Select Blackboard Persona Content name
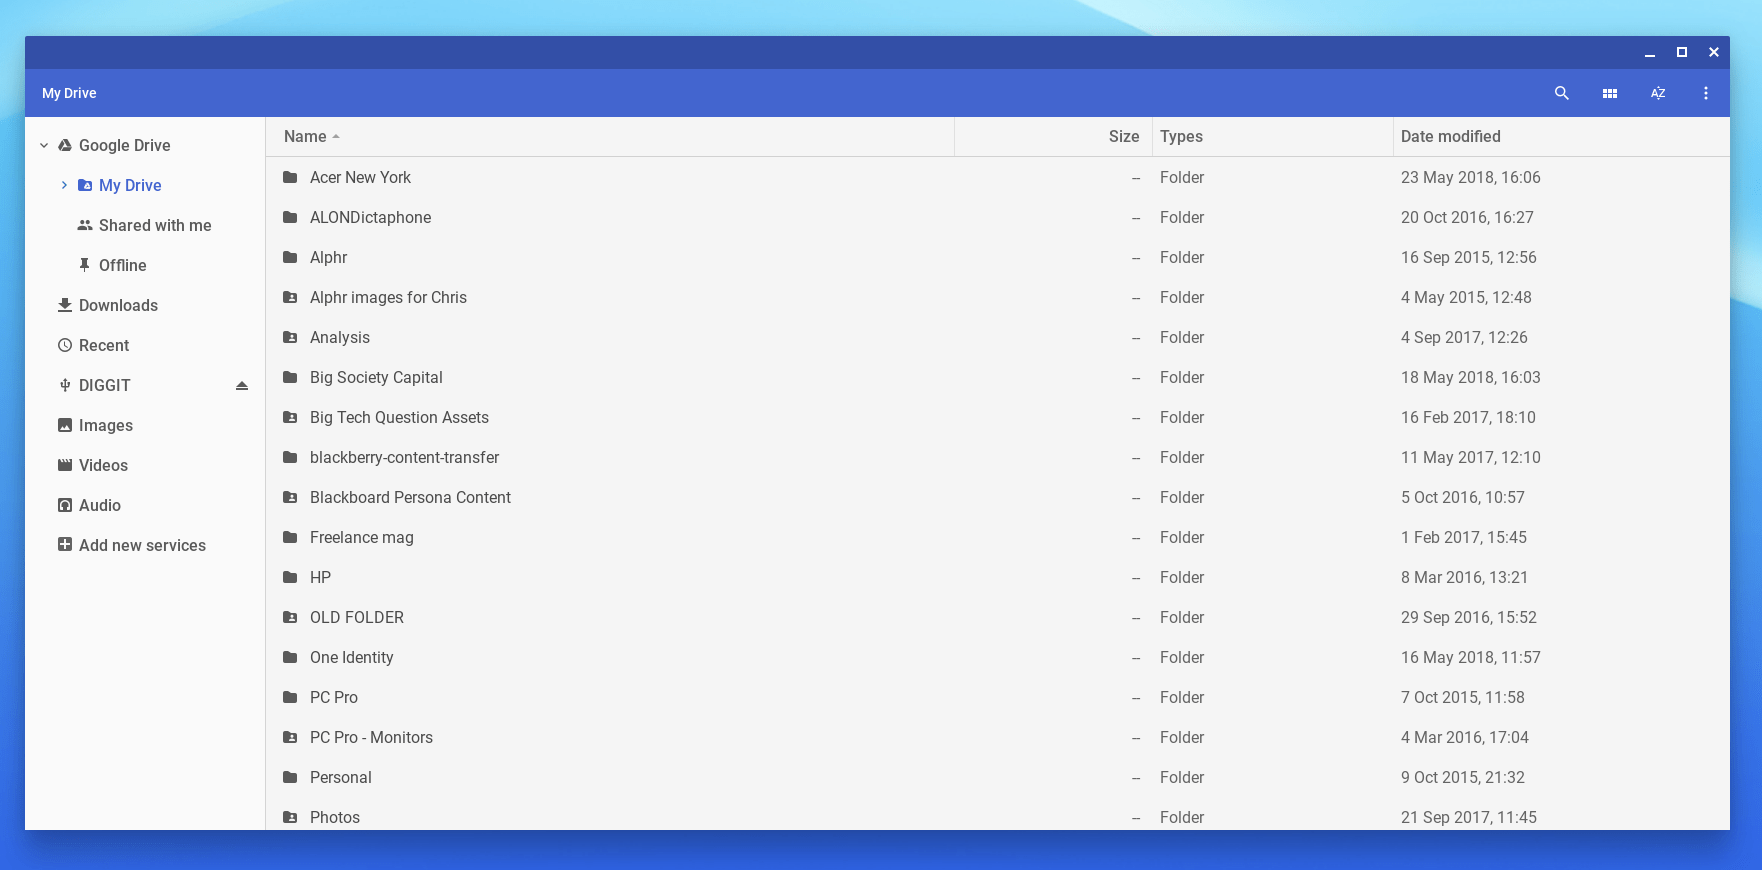This screenshot has height=870, width=1762. [410, 497]
